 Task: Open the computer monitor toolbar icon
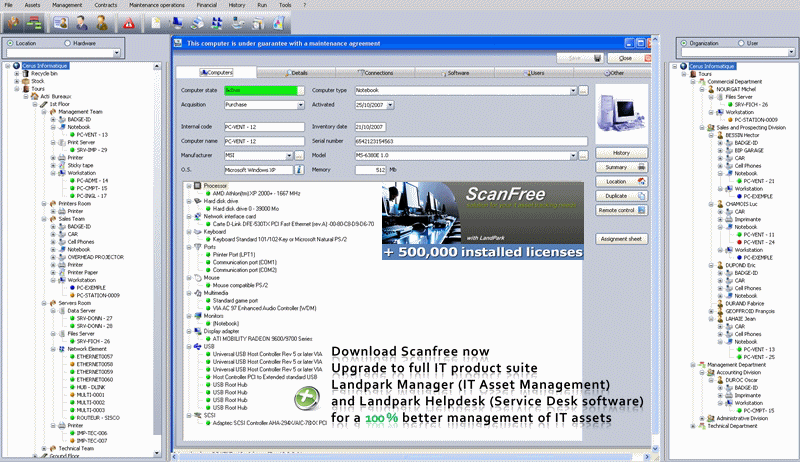coord(177,23)
